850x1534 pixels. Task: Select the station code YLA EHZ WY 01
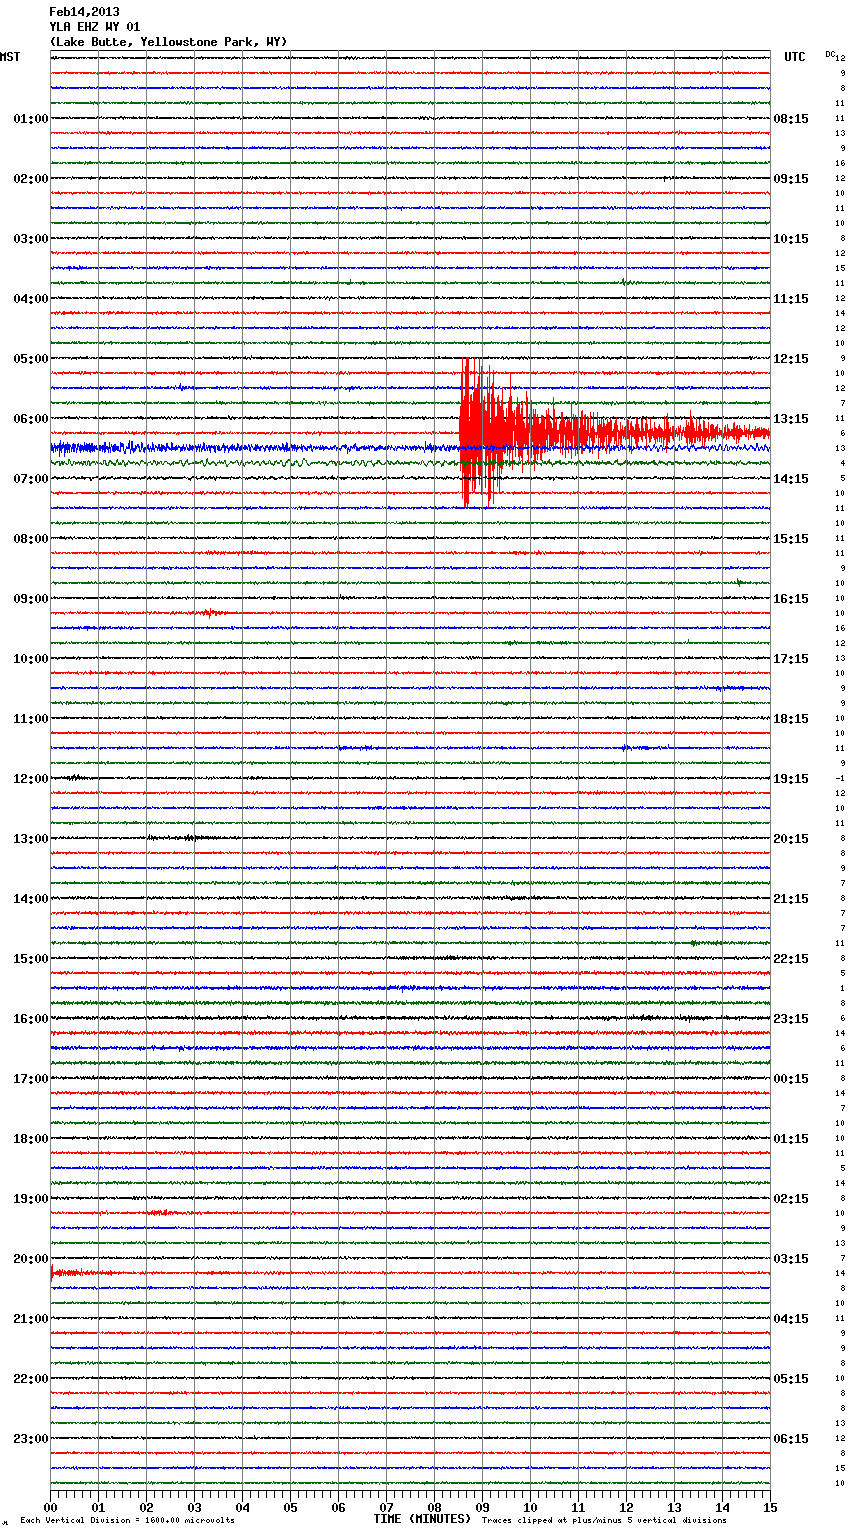(95, 27)
